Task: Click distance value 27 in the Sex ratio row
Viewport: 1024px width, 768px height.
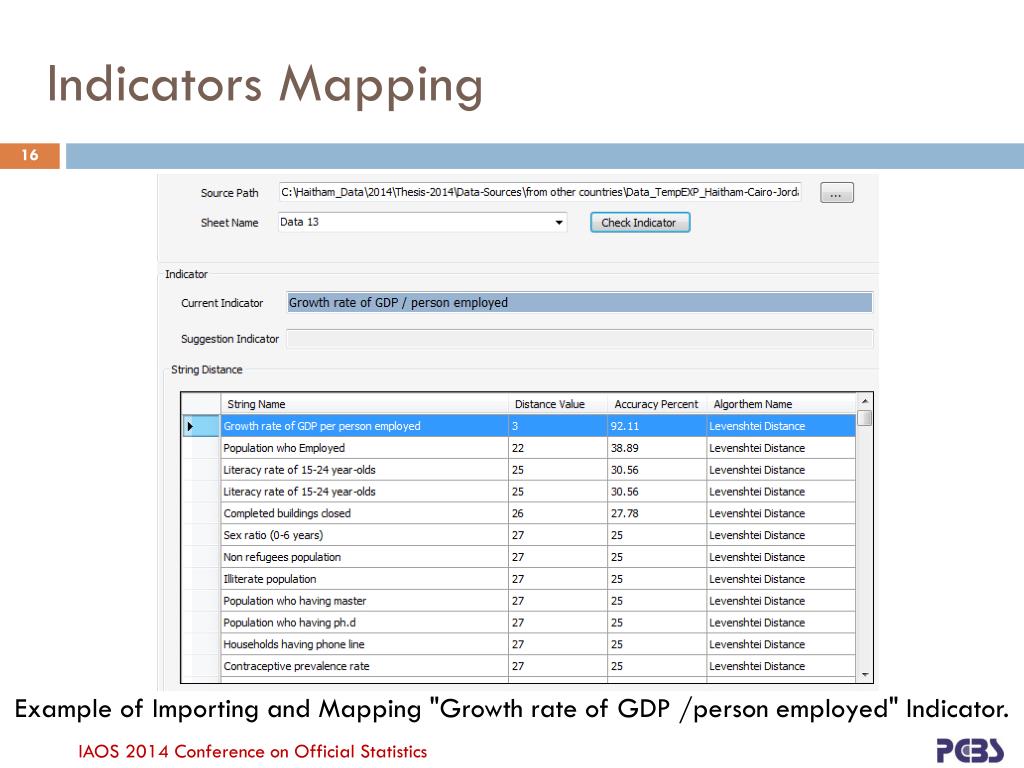Action: (x=558, y=535)
